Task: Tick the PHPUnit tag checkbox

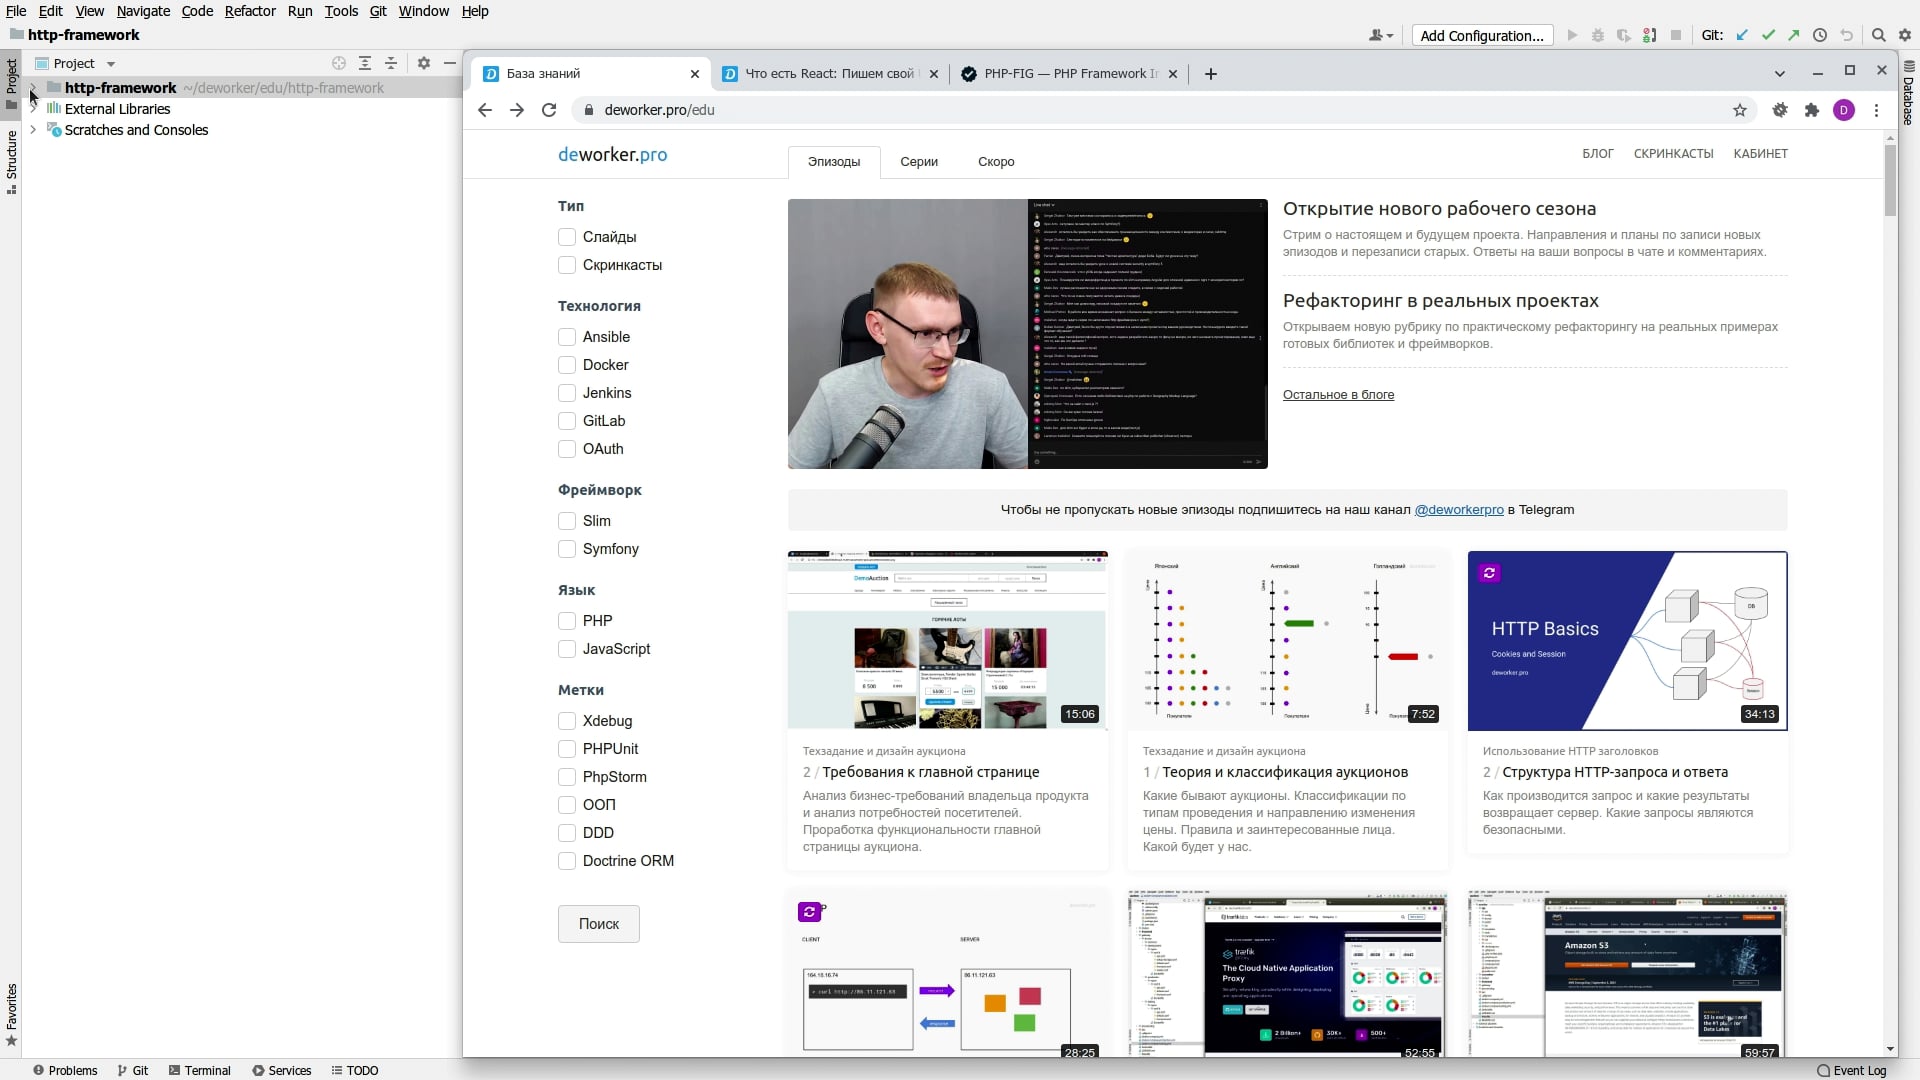Action: (567, 749)
